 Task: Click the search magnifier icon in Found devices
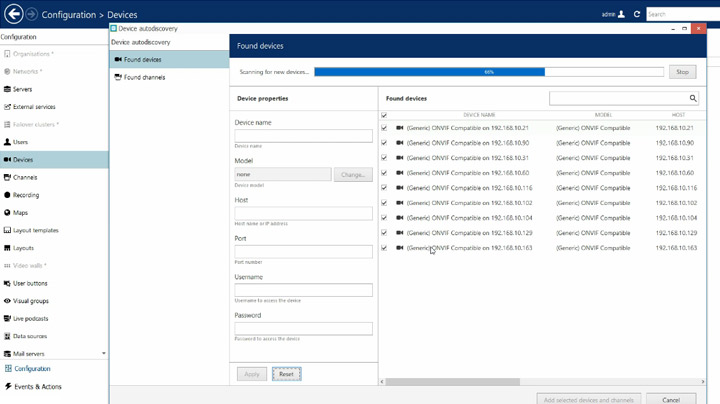point(693,99)
